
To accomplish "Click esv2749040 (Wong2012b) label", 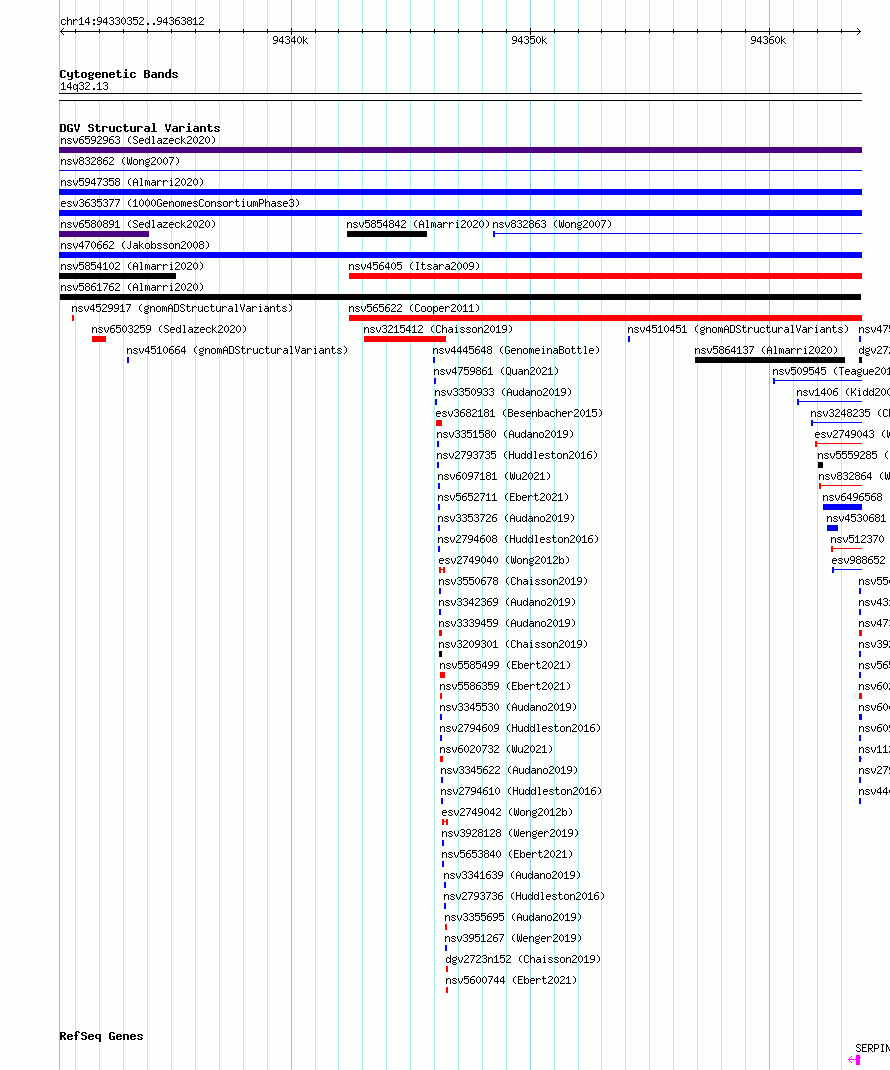I will [x=504, y=560].
